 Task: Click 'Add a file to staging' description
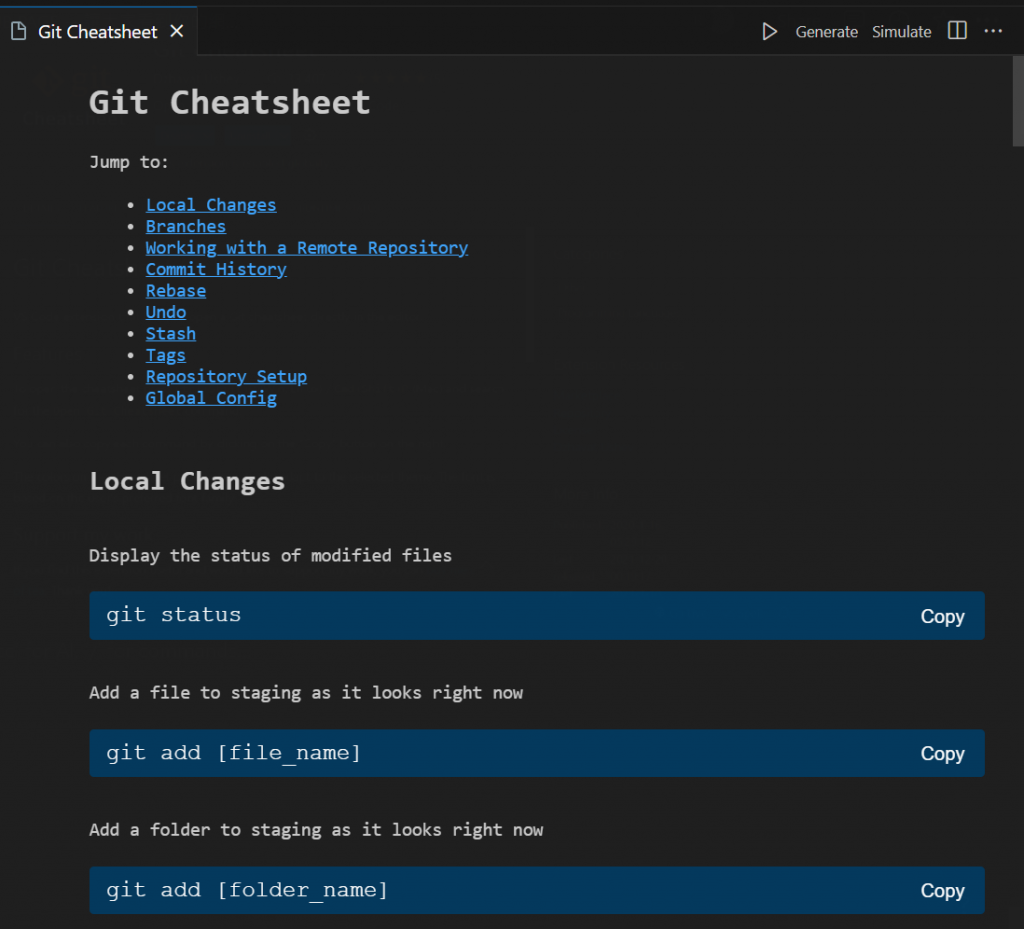coord(306,693)
